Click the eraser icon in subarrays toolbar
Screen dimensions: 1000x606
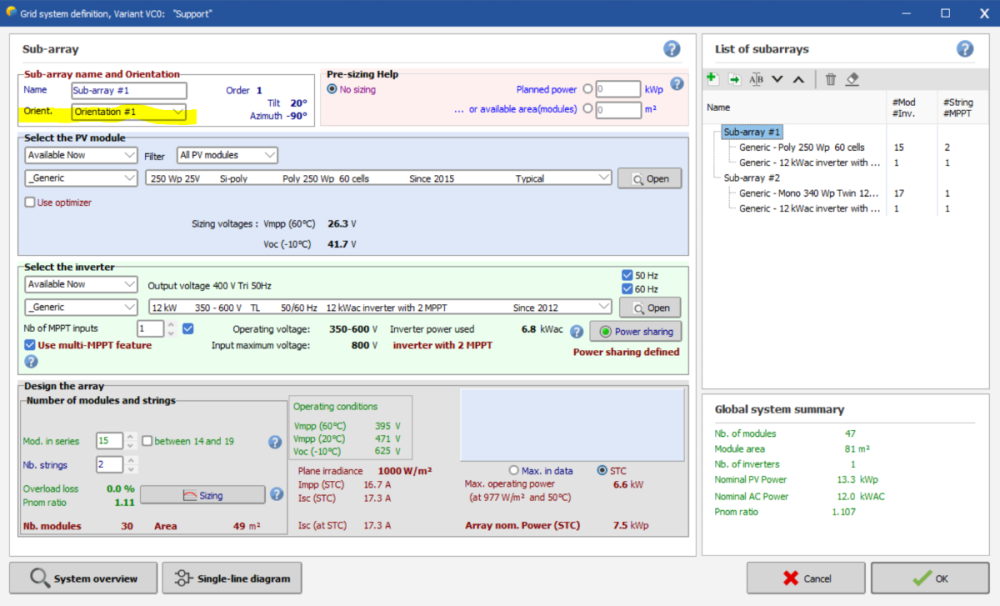click(x=852, y=79)
